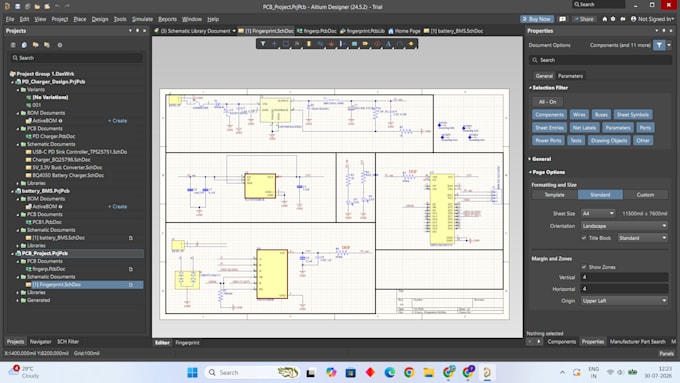680x383 pixels.
Task: Open Microsoft Edge from taskbar
Action: [x=389, y=372]
